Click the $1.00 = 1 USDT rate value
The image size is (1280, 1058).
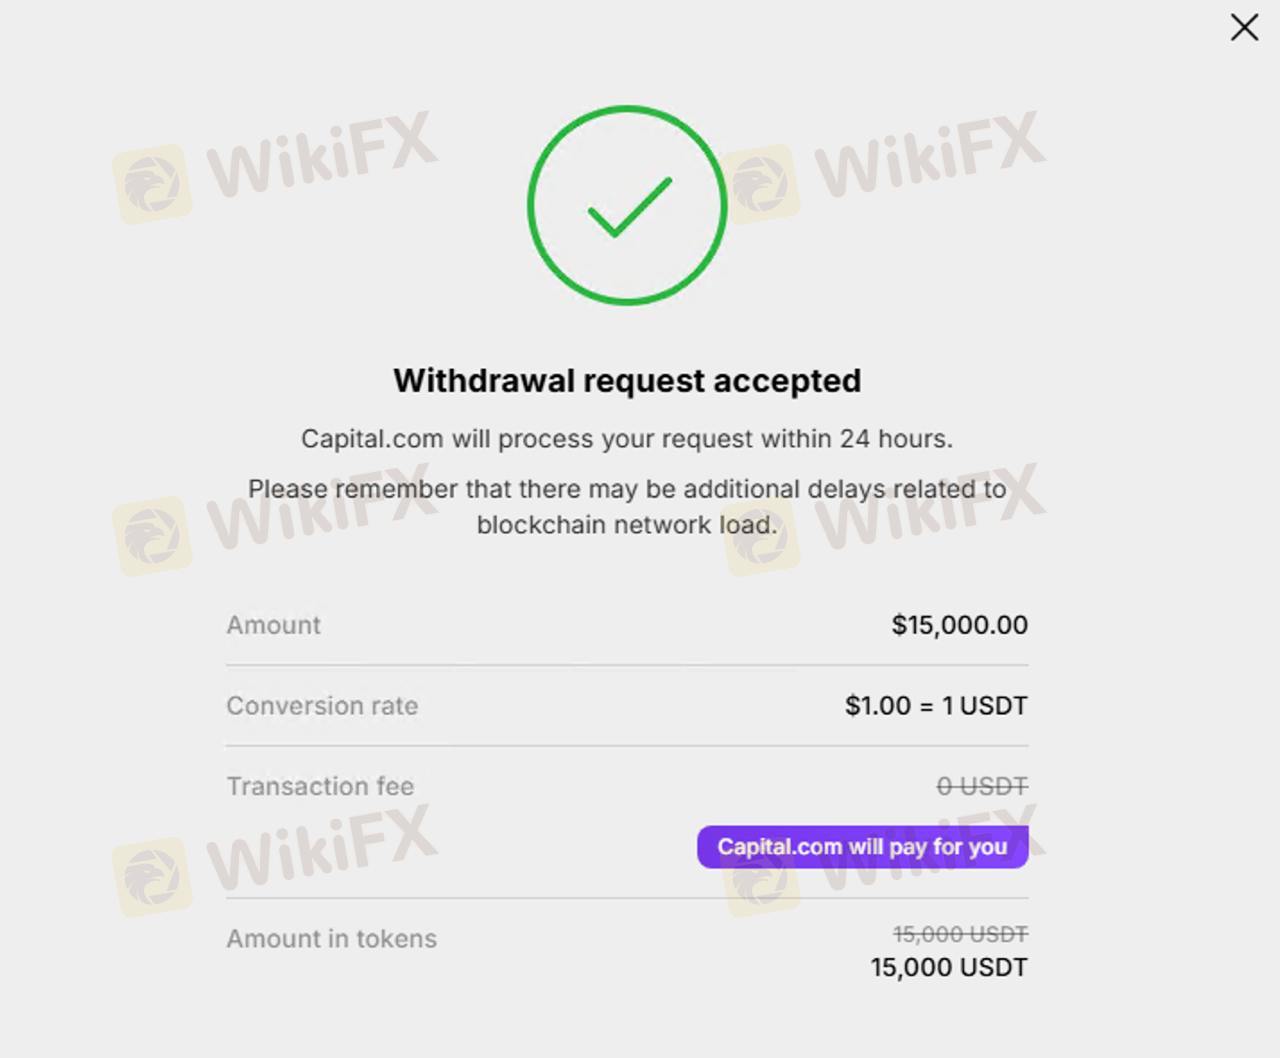[x=936, y=706]
